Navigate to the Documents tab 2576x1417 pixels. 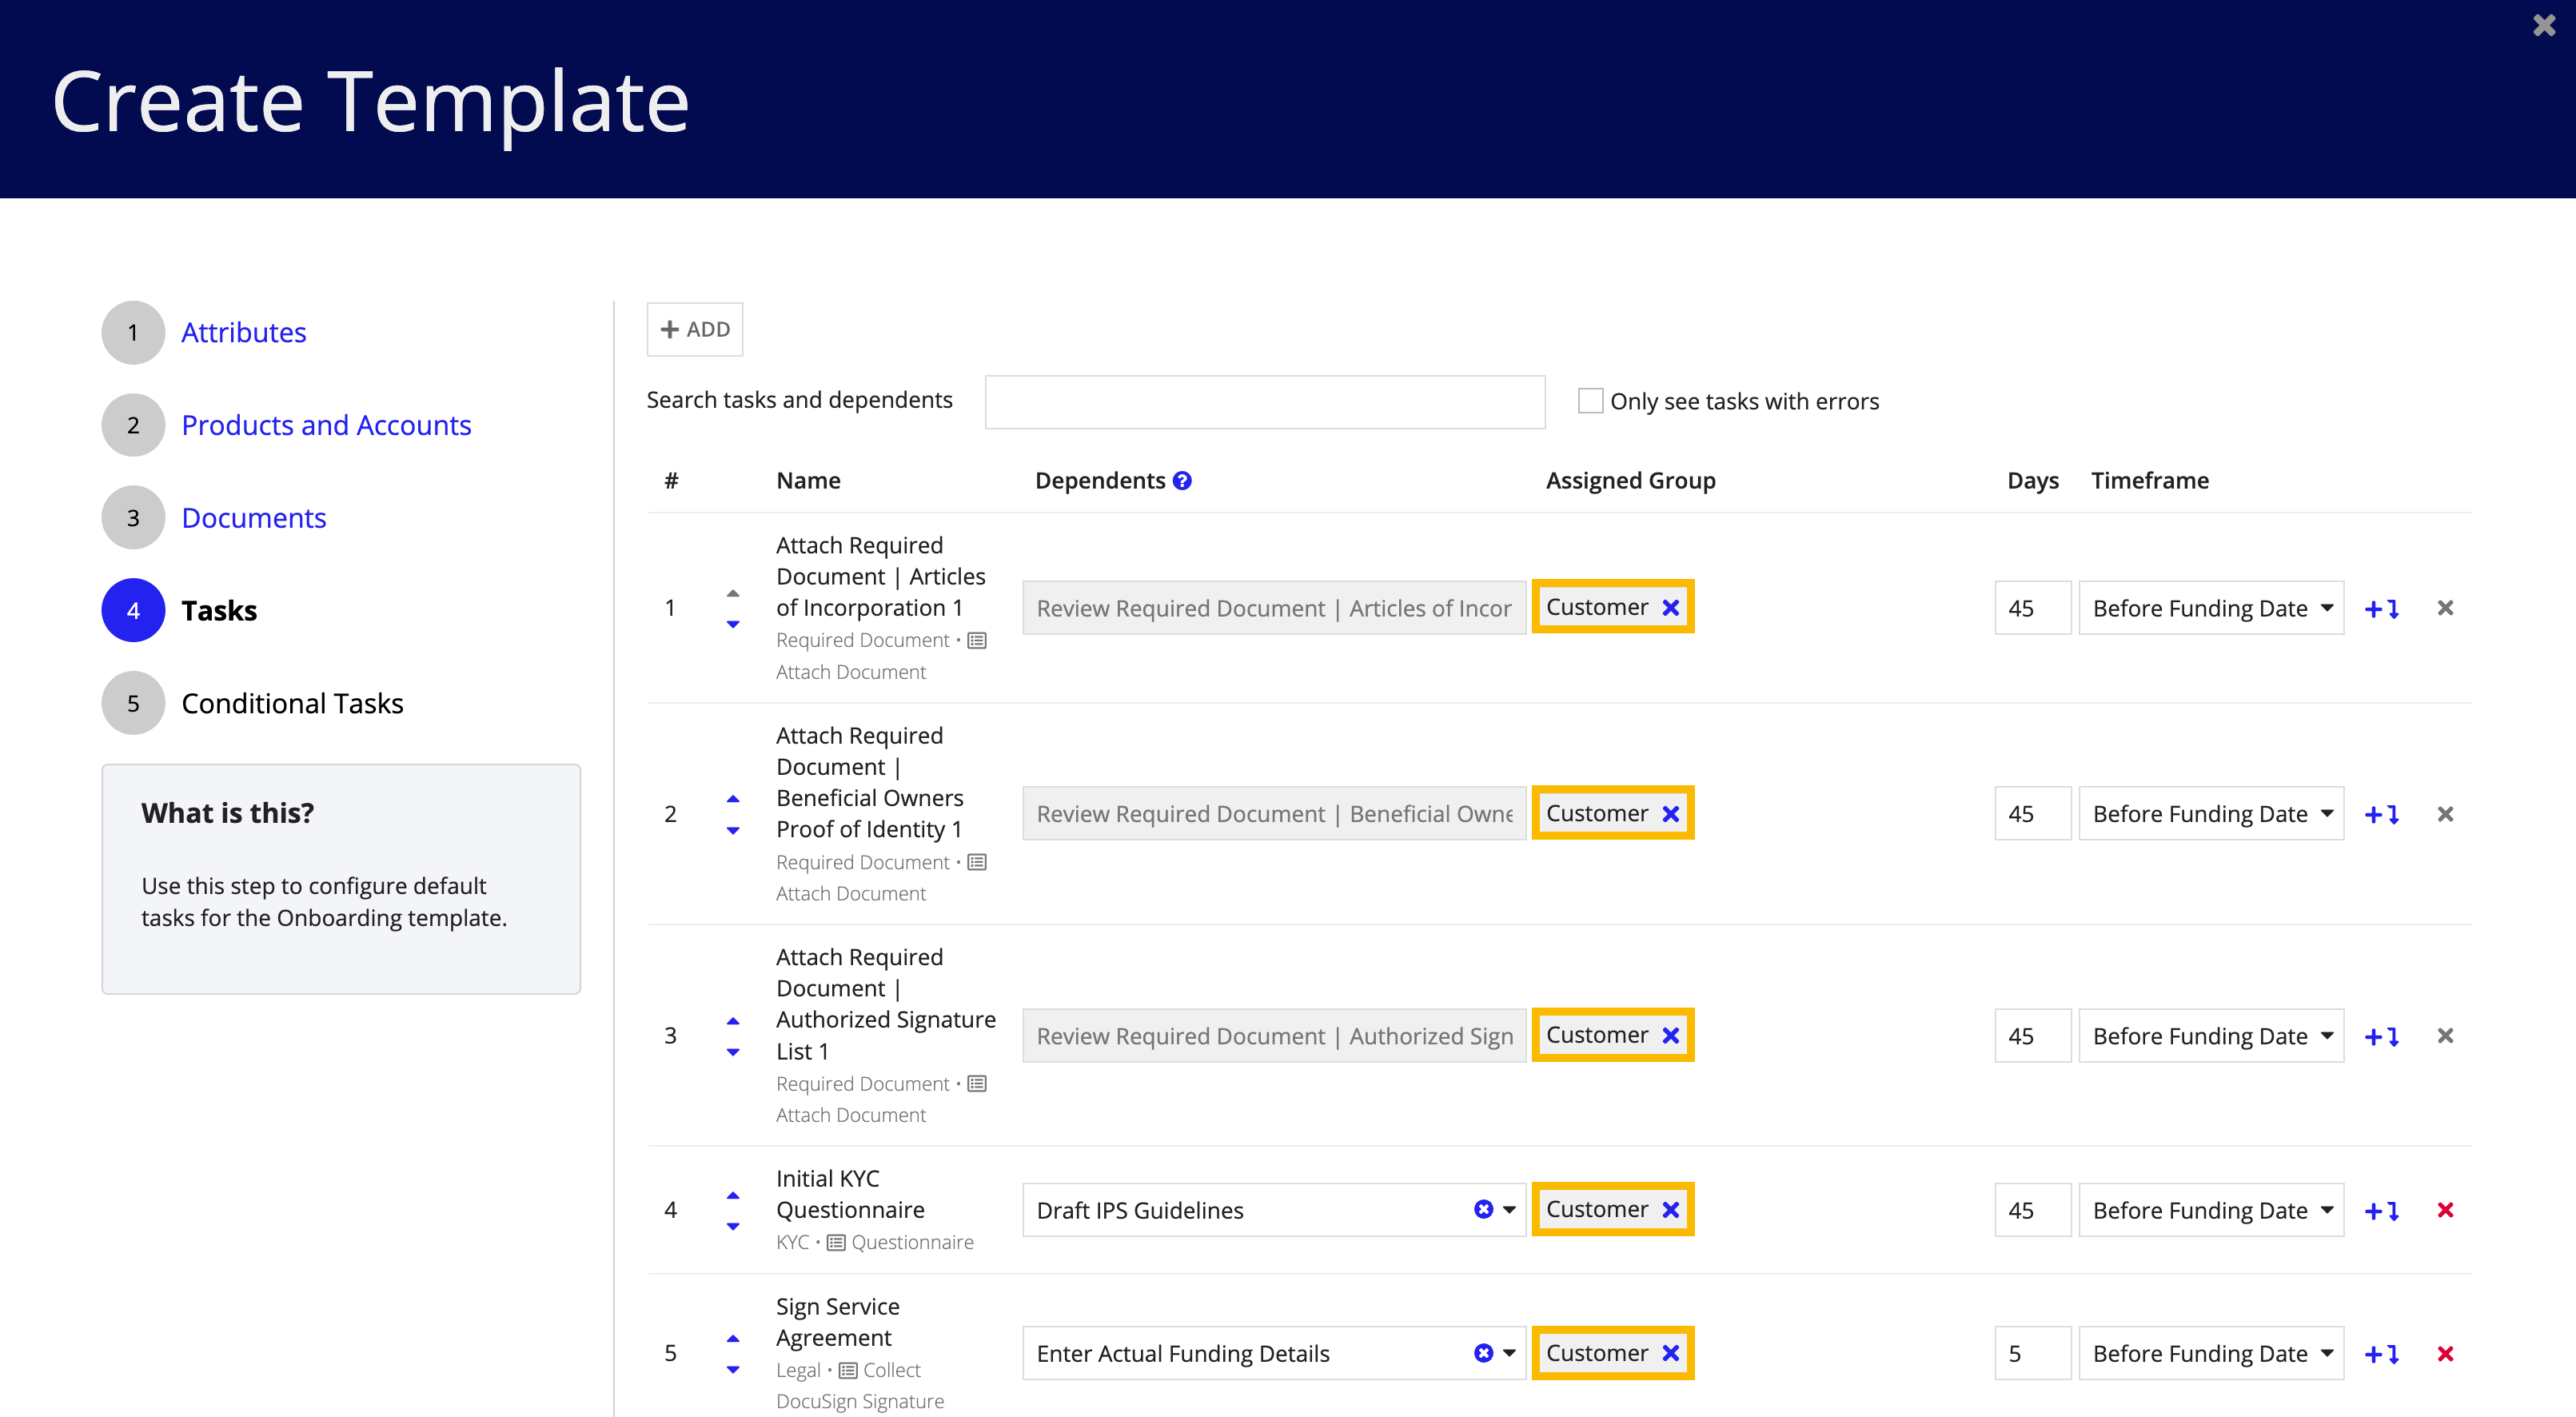coord(254,517)
